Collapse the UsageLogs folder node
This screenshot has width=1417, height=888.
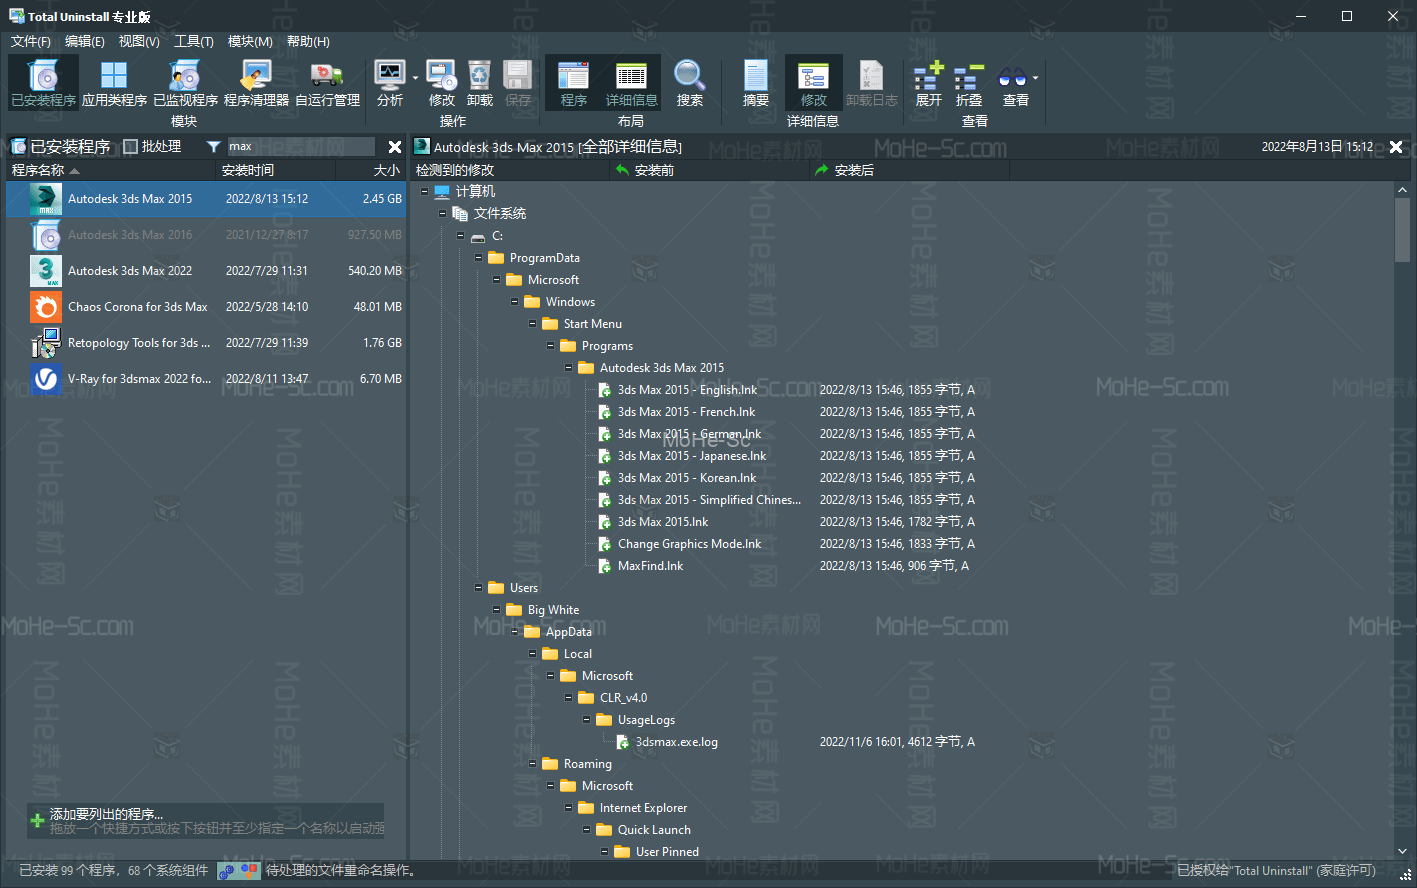[587, 720]
